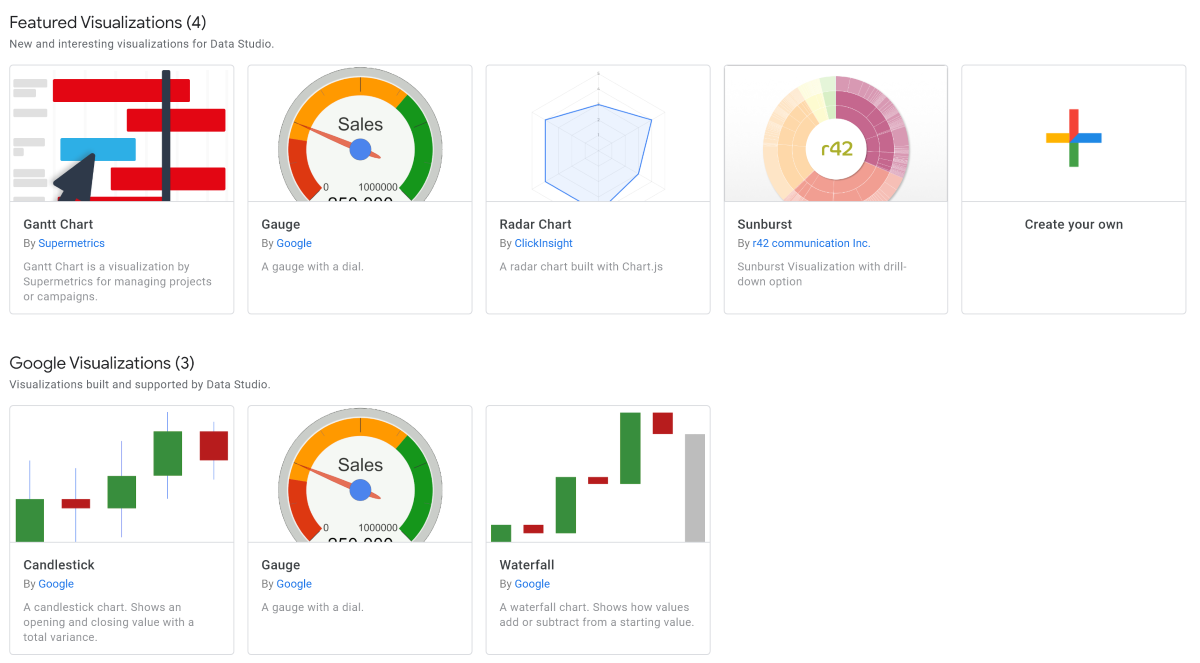Open the Sunburst r42 preview image

(835, 133)
